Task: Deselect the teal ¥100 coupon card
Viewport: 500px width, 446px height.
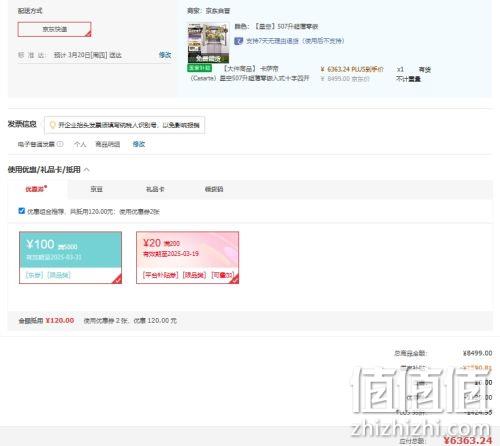Action: click(x=70, y=258)
